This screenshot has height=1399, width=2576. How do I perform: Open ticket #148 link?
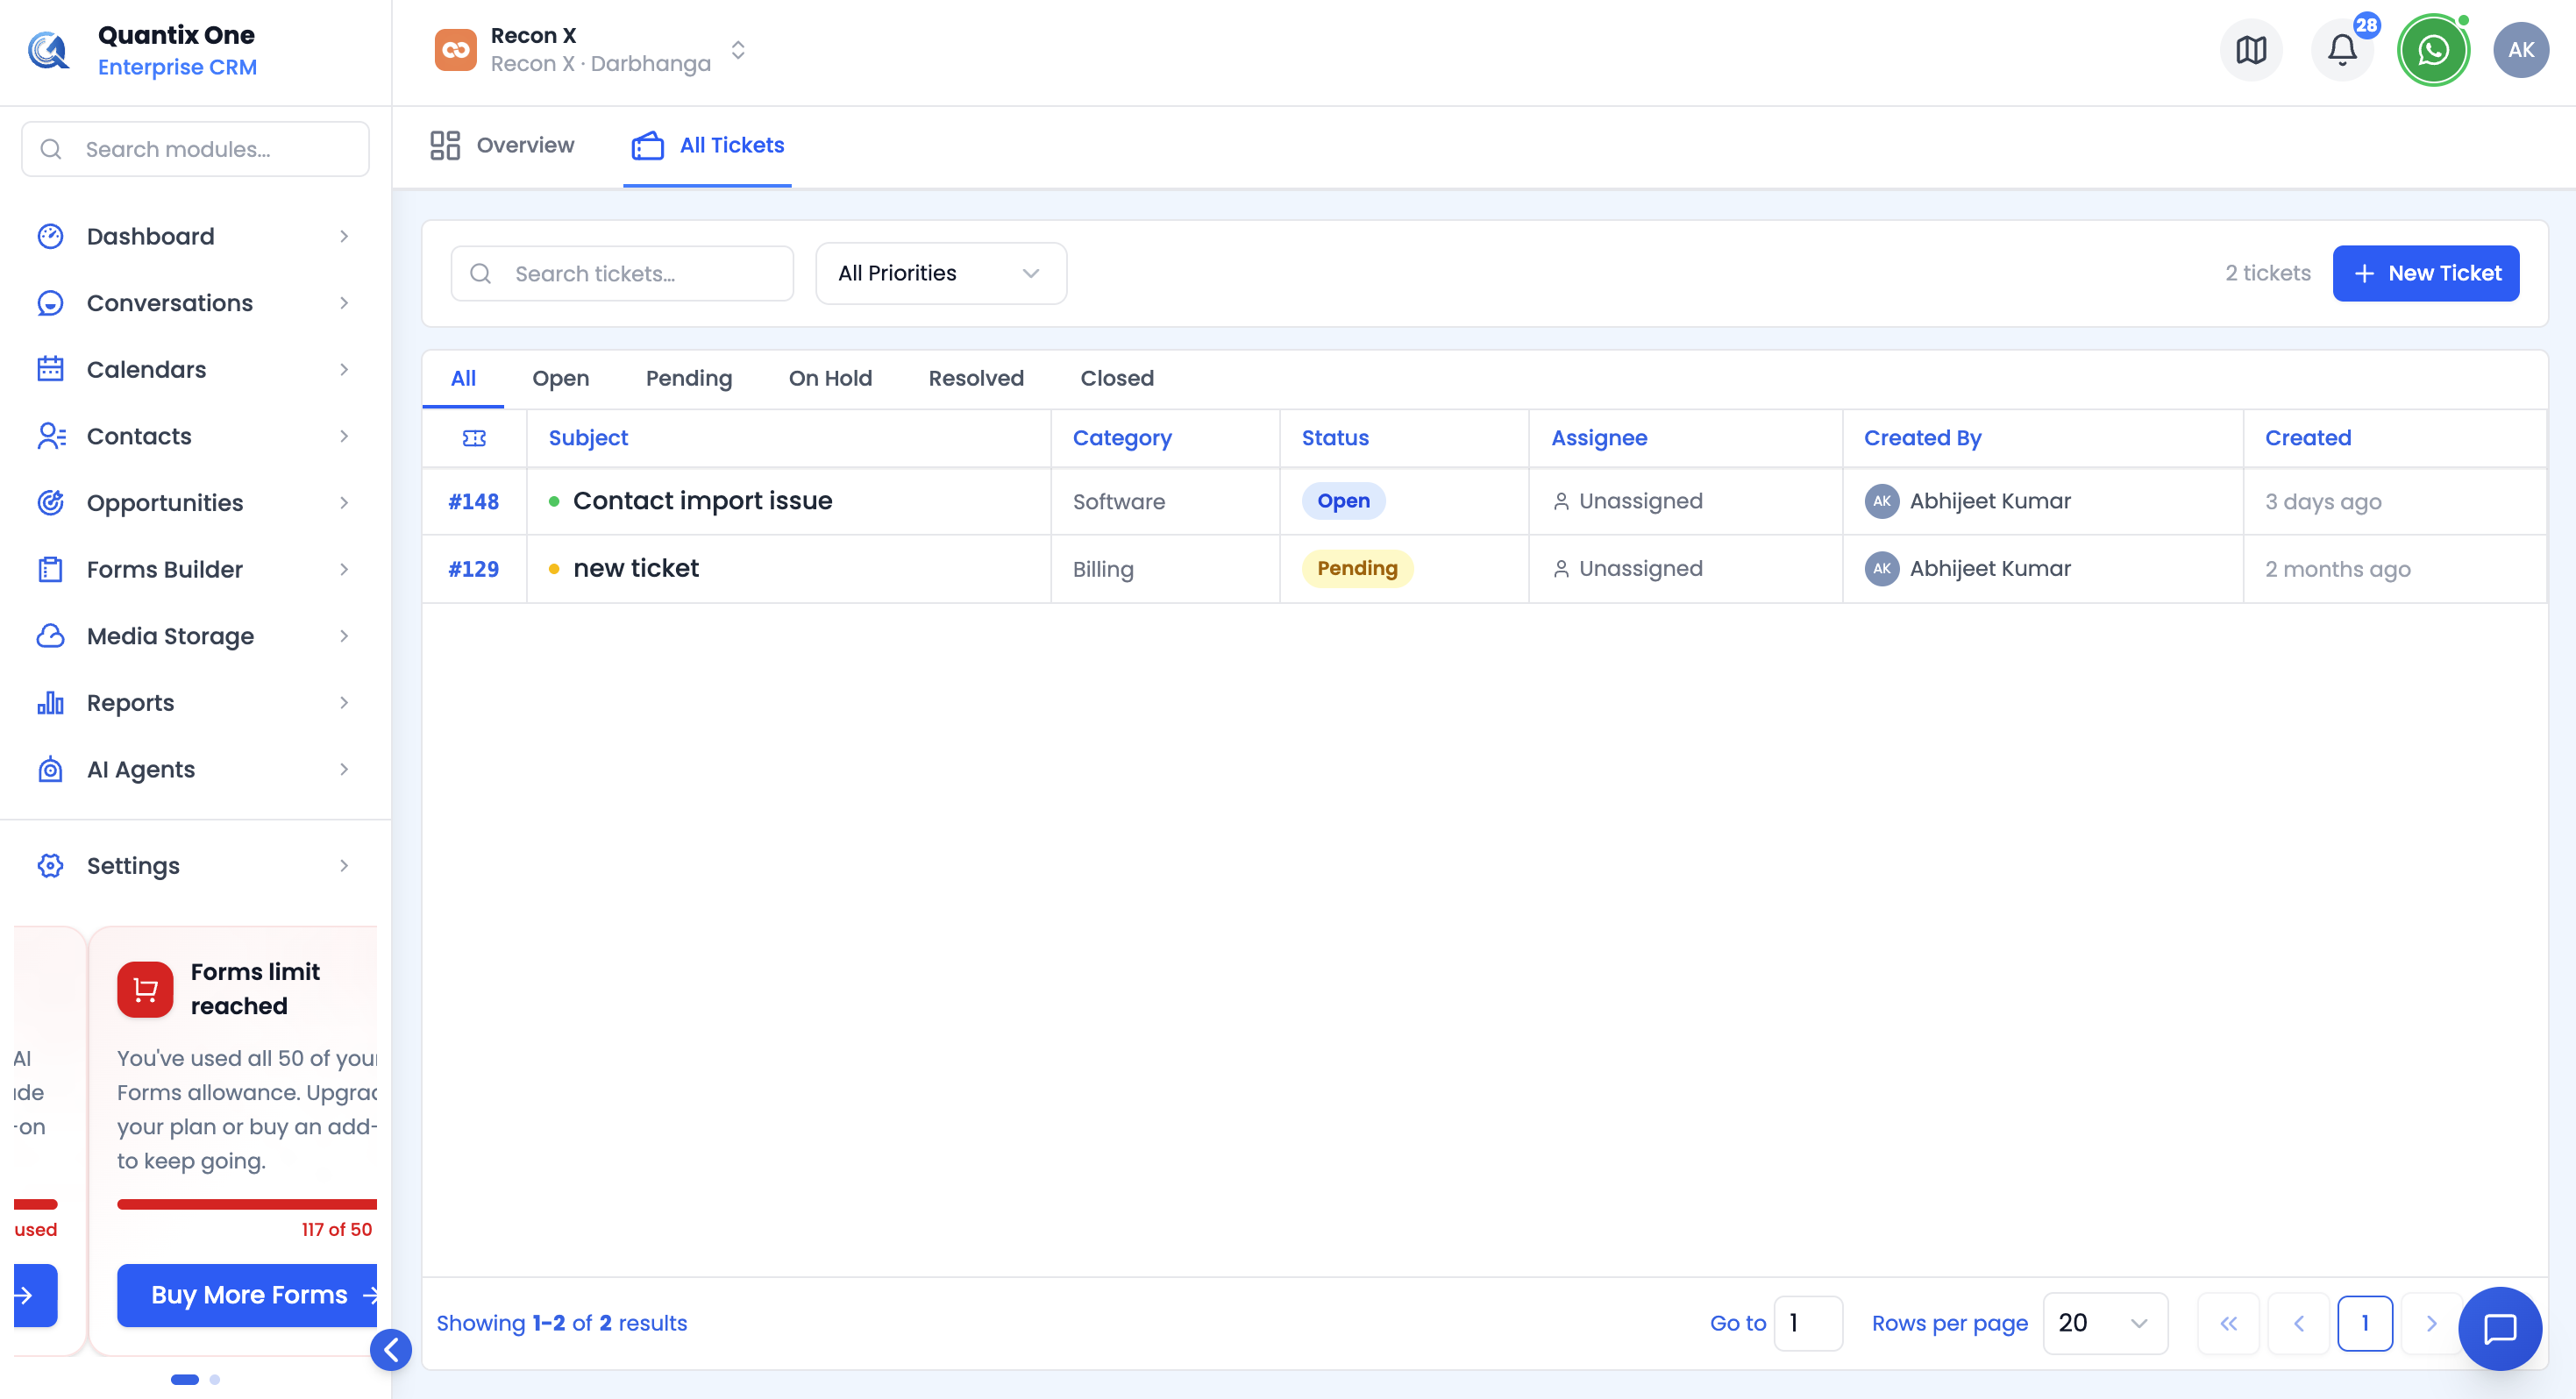coord(473,501)
